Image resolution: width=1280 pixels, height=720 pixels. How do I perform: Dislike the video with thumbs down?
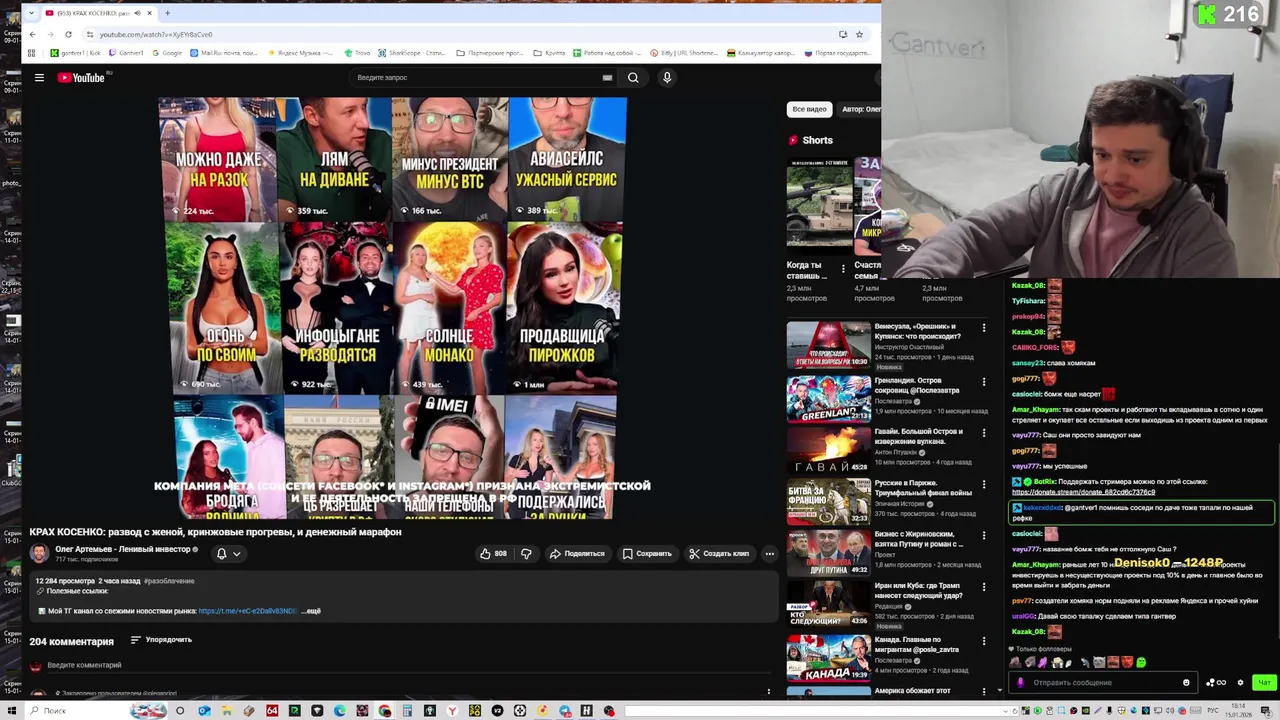[x=526, y=553]
